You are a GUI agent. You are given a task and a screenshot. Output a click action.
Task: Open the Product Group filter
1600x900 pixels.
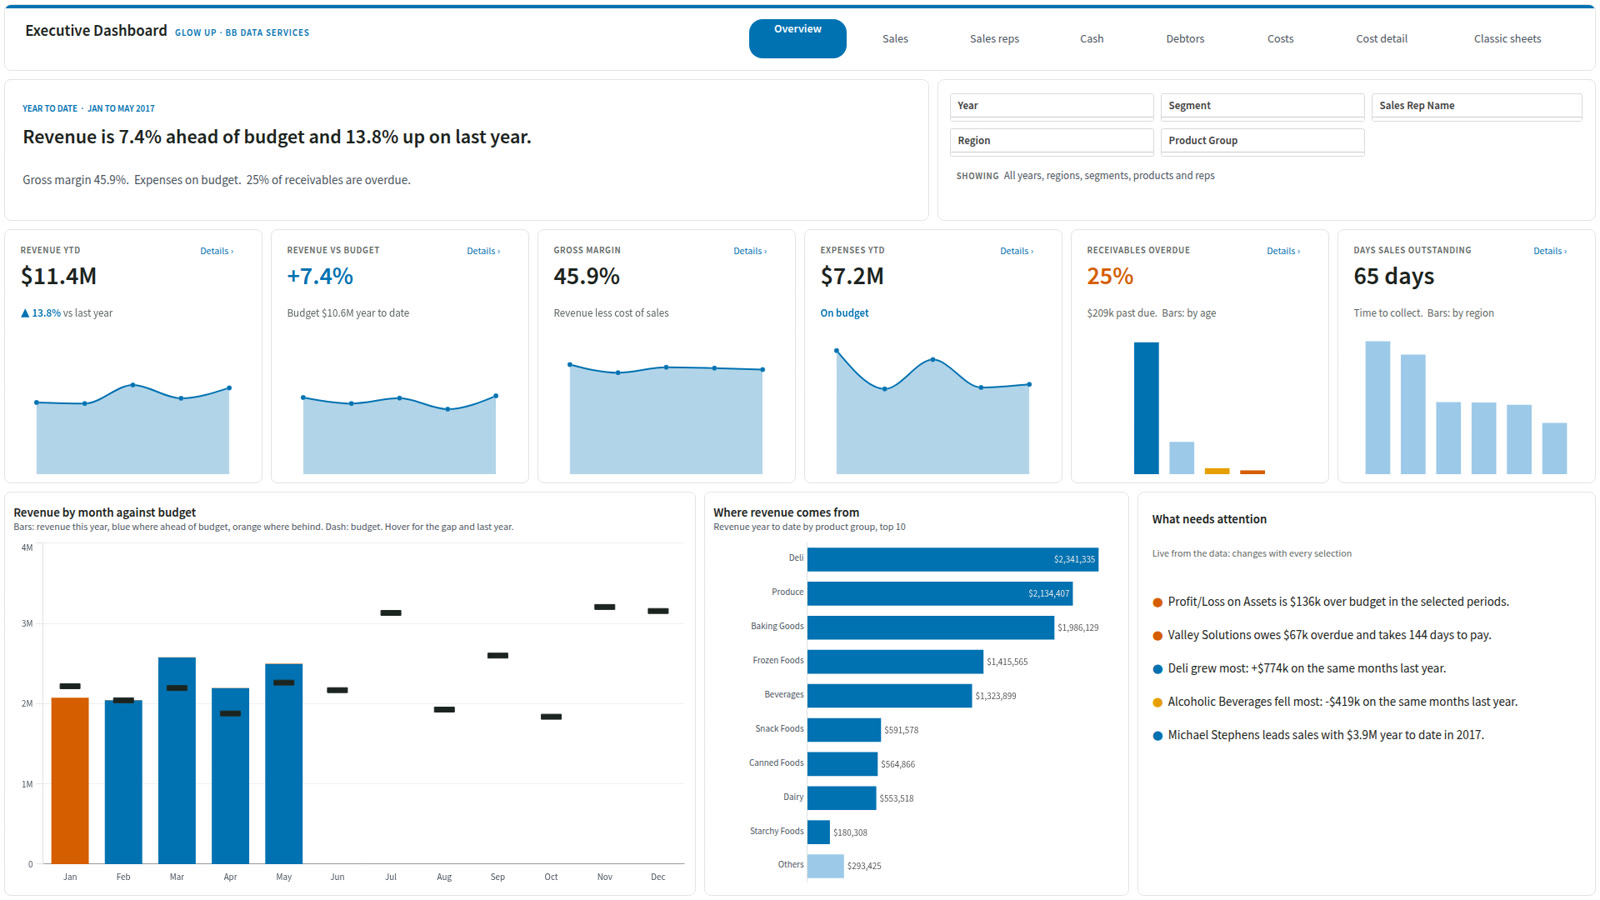click(1262, 141)
